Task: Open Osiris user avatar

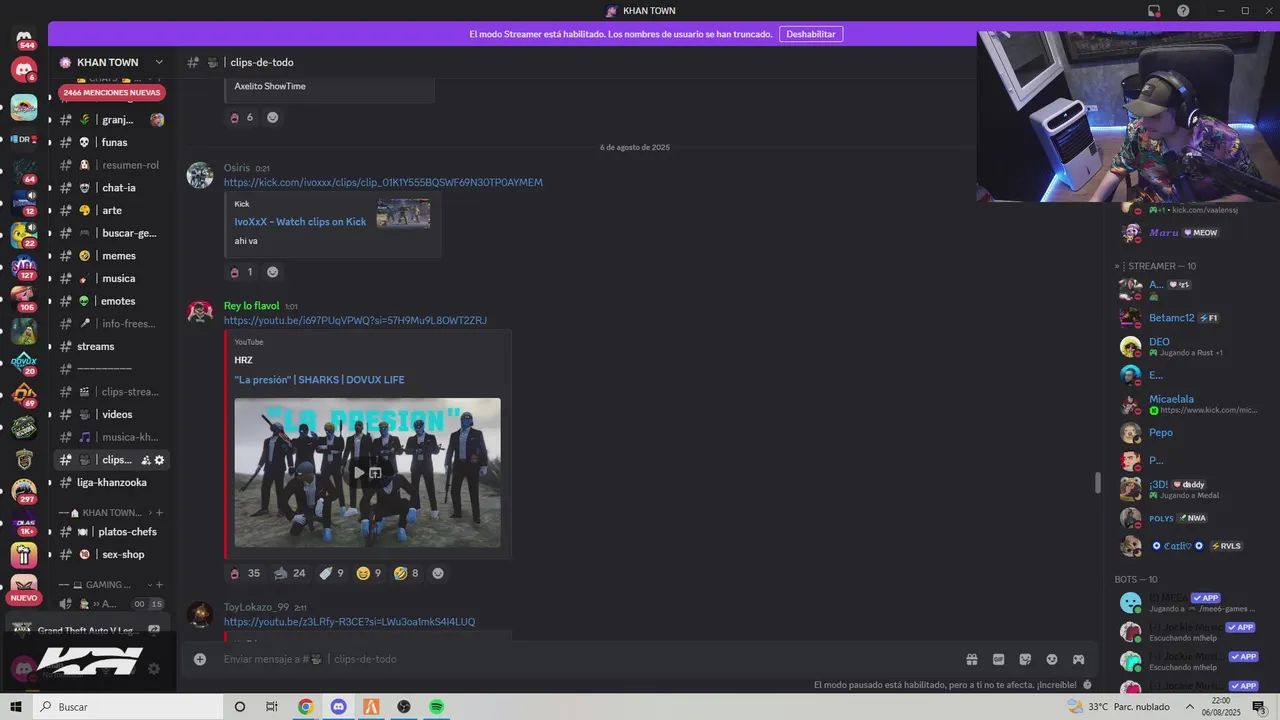Action: coord(200,175)
